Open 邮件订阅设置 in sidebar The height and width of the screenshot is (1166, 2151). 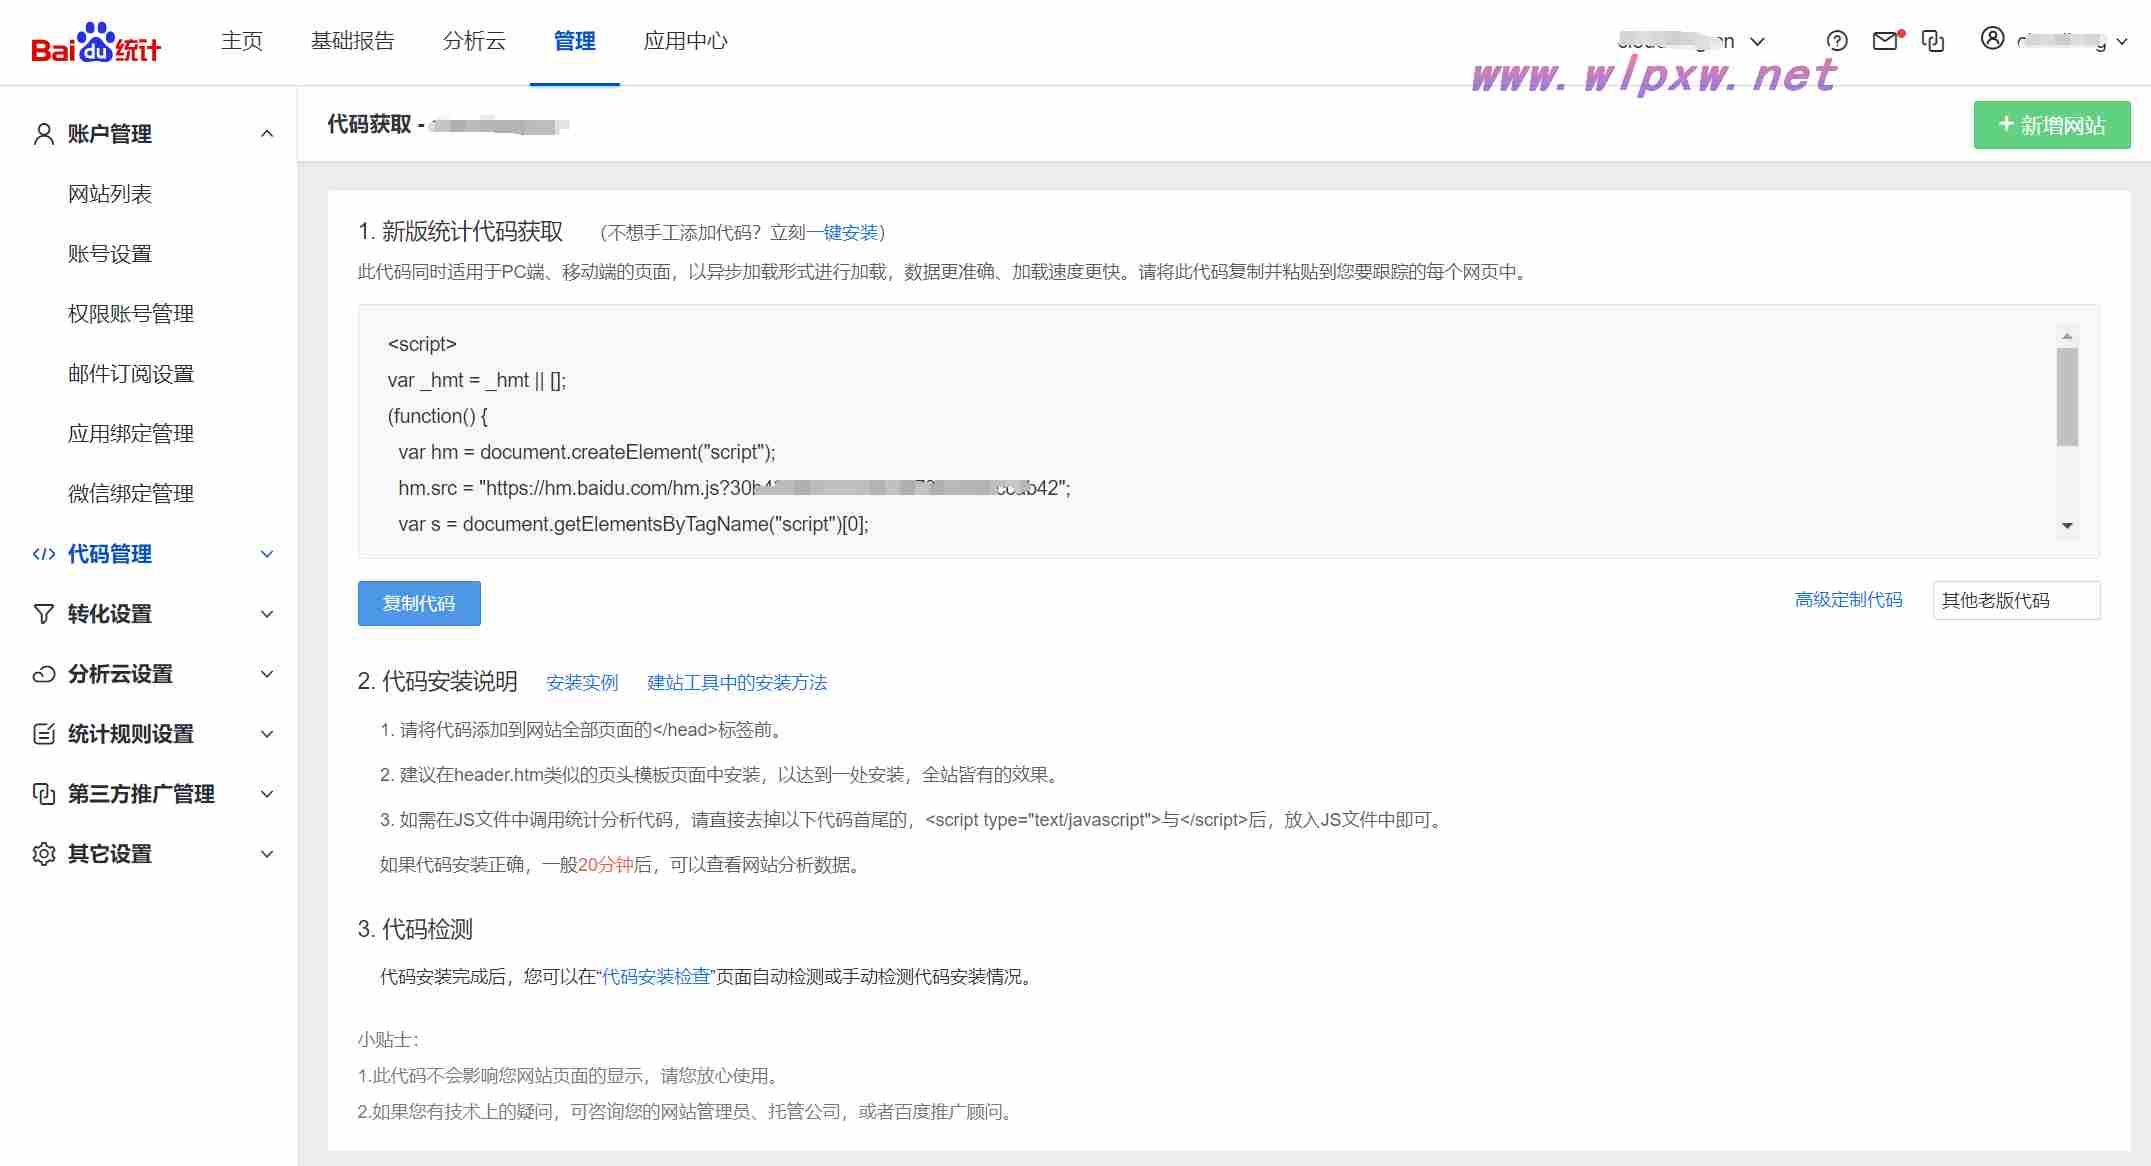(x=131, y=374)
